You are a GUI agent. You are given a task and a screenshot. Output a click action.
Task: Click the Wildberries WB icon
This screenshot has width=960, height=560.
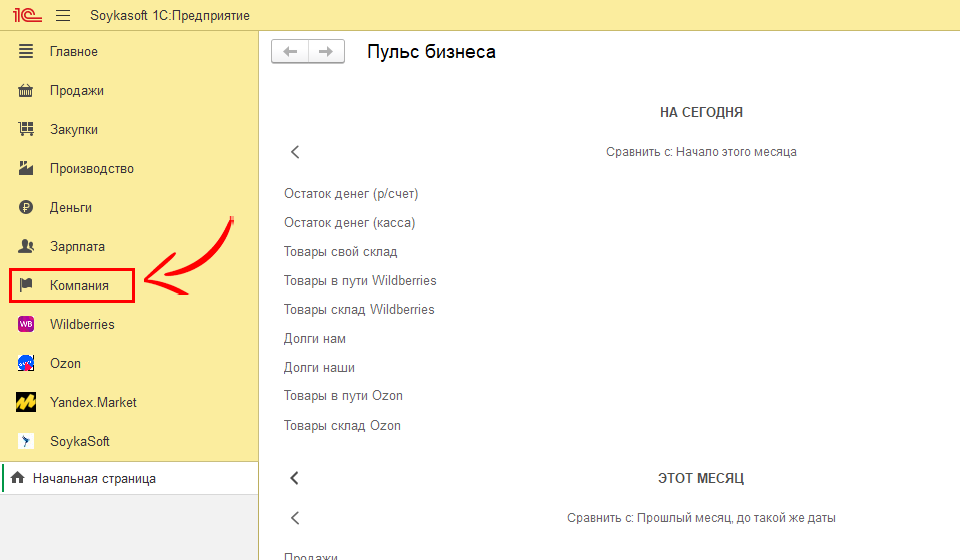(27, 324)
